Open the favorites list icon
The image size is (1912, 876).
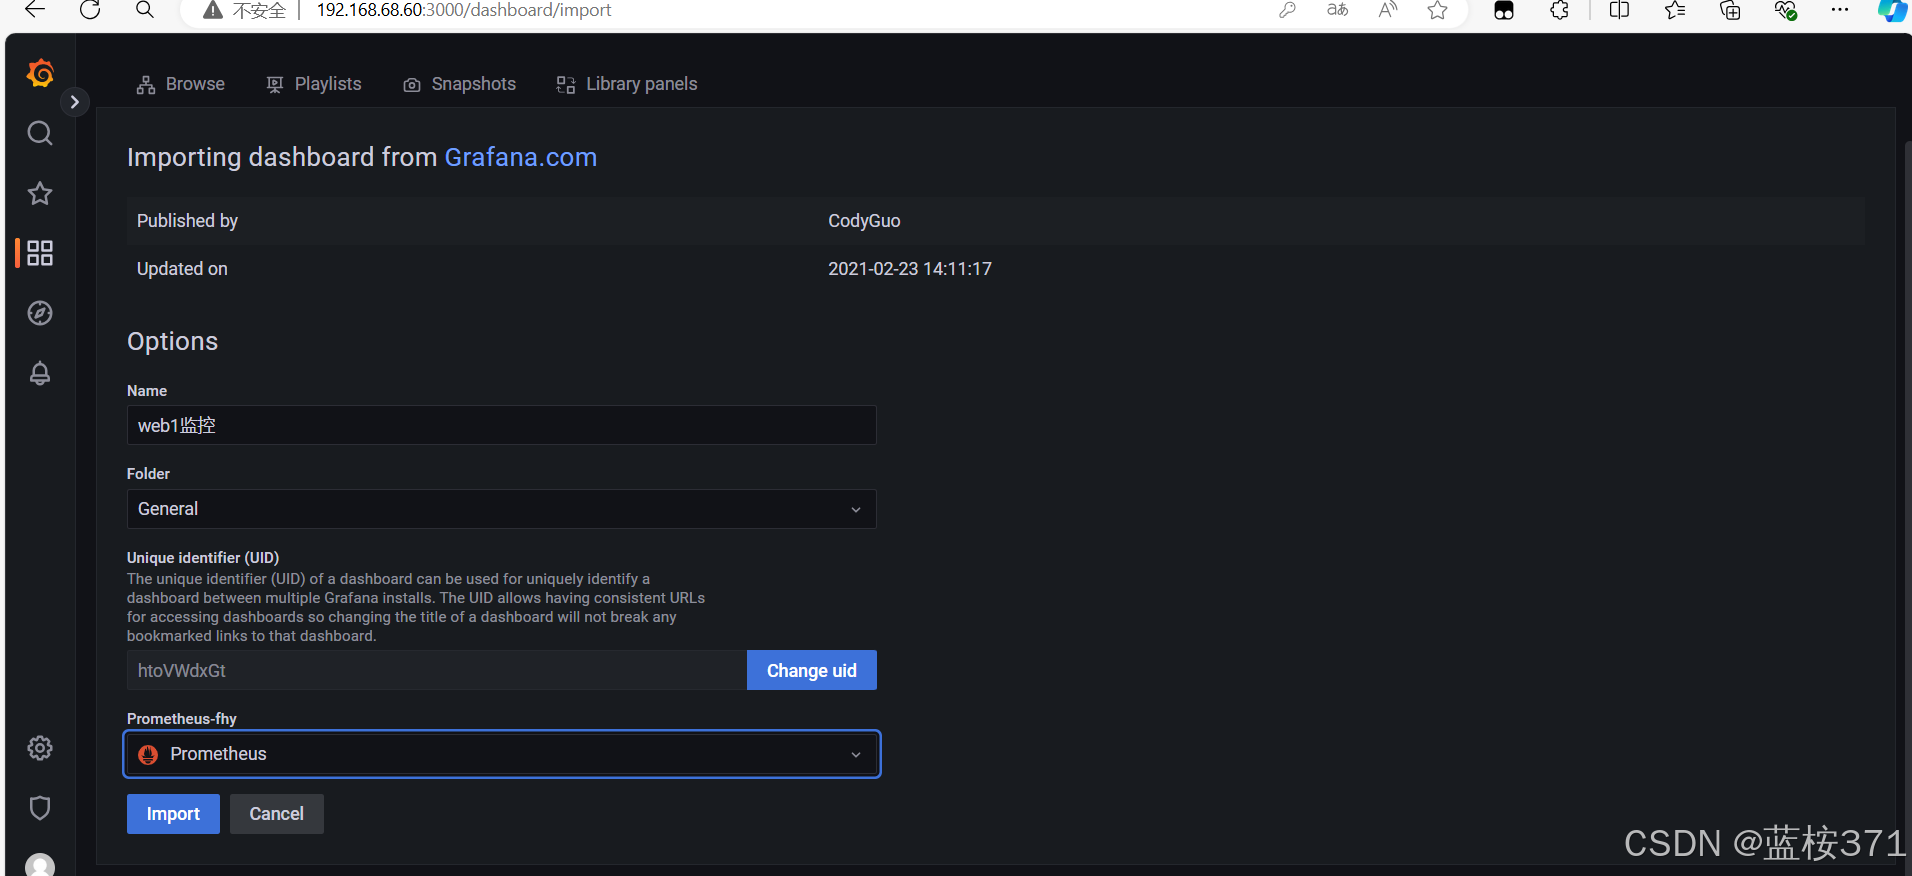[x=1675, y=10]
